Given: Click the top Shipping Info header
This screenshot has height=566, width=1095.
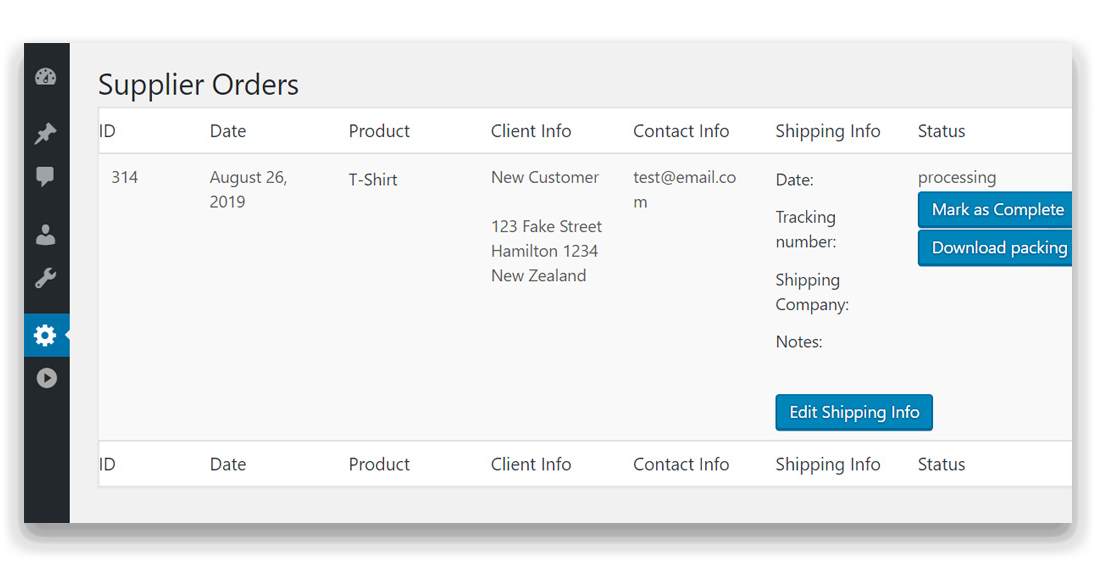Looking at the screenshot, I should [x=828, y=131].
